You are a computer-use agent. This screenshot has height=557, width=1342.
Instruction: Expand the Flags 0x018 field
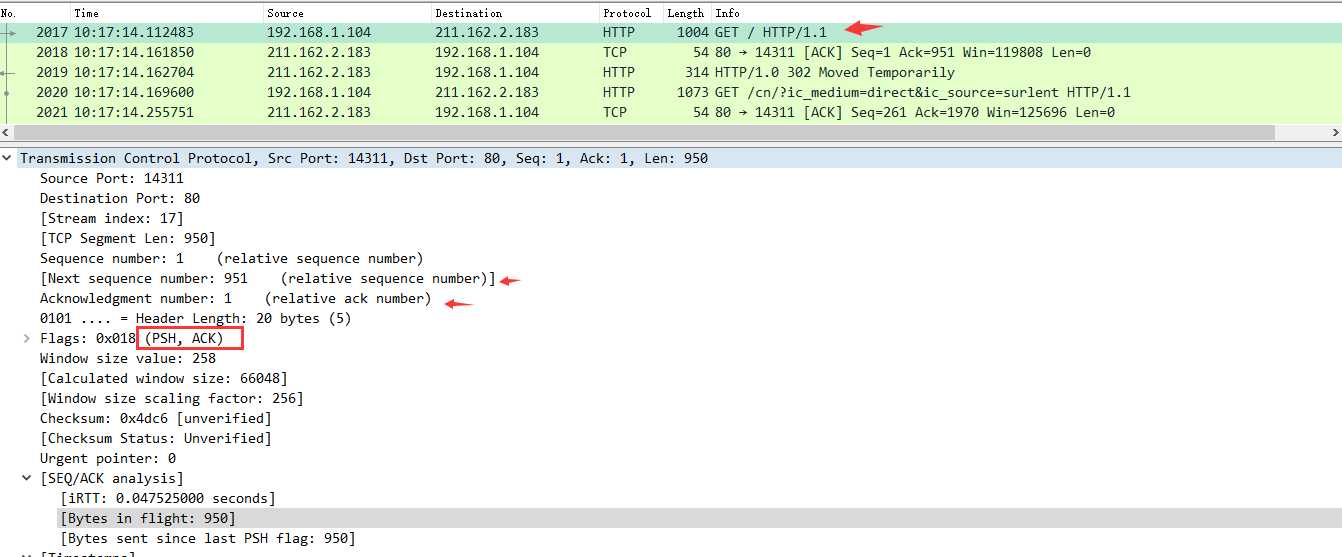[27, 338]
